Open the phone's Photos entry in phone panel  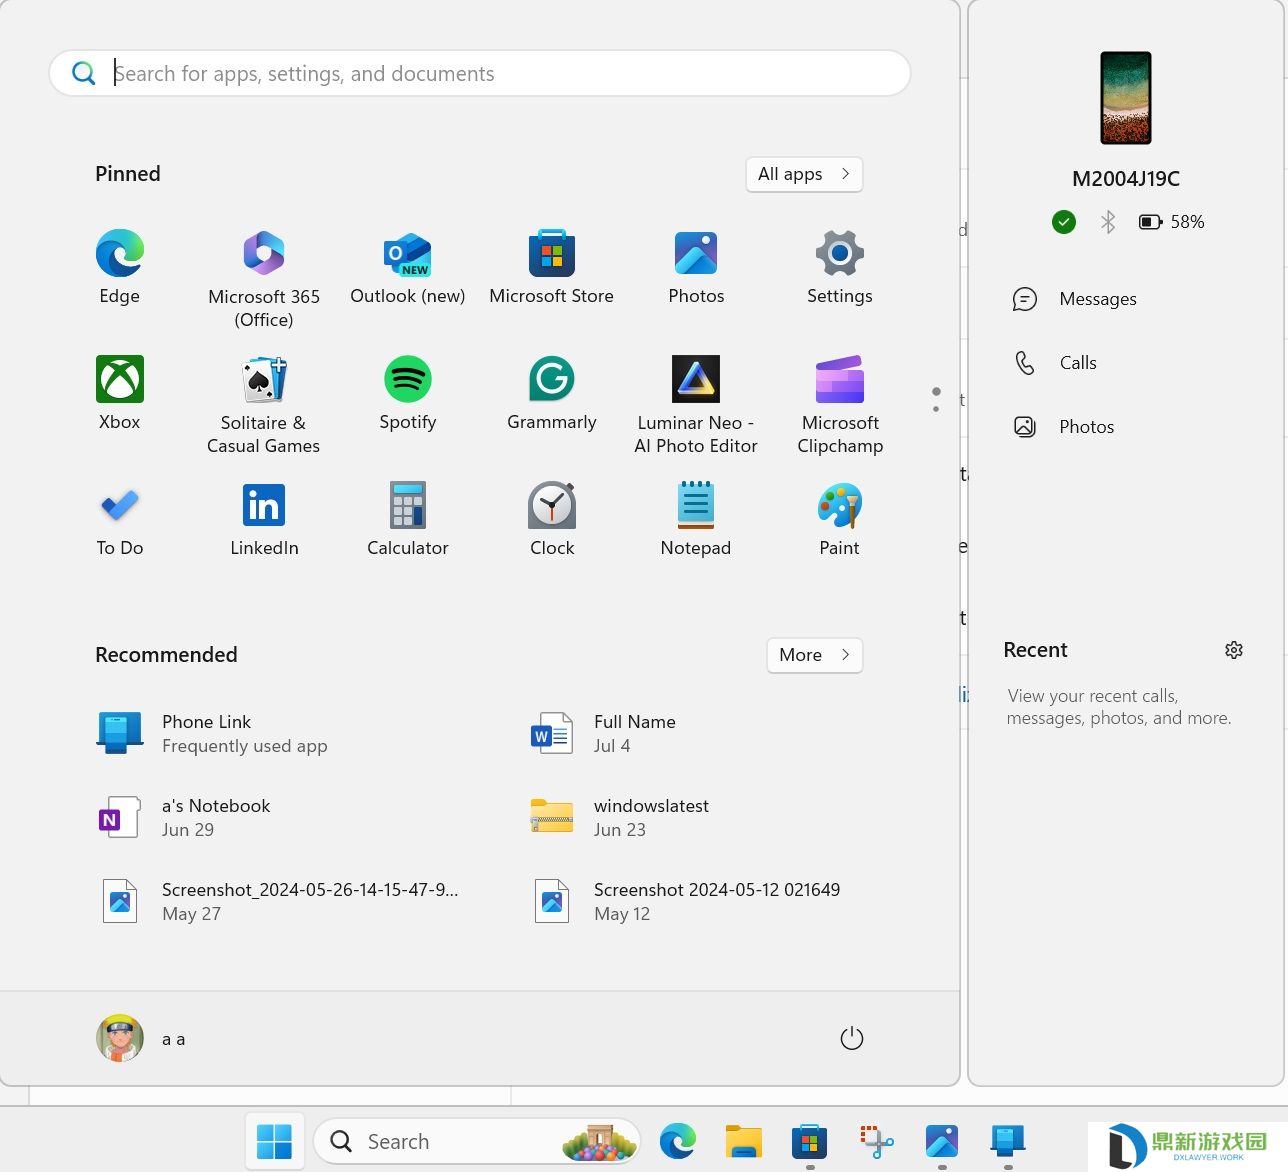pos(1064,427)
